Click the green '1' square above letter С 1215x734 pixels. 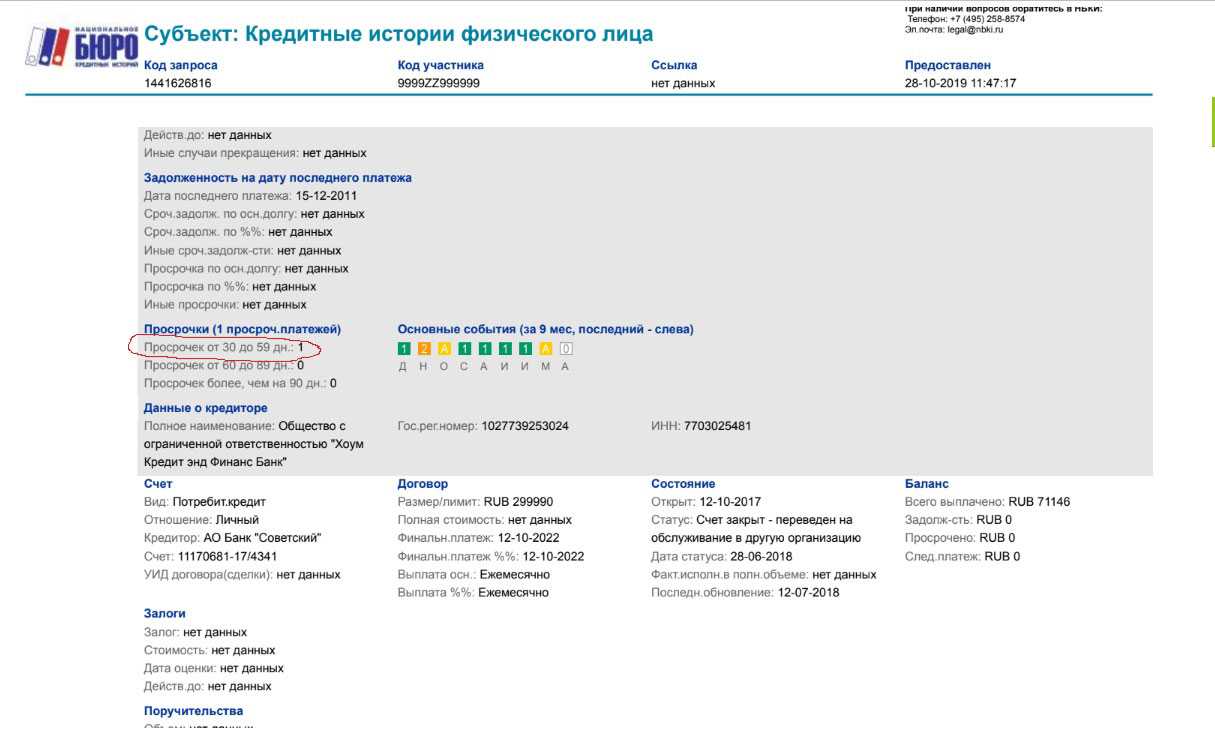coord(464,349)
